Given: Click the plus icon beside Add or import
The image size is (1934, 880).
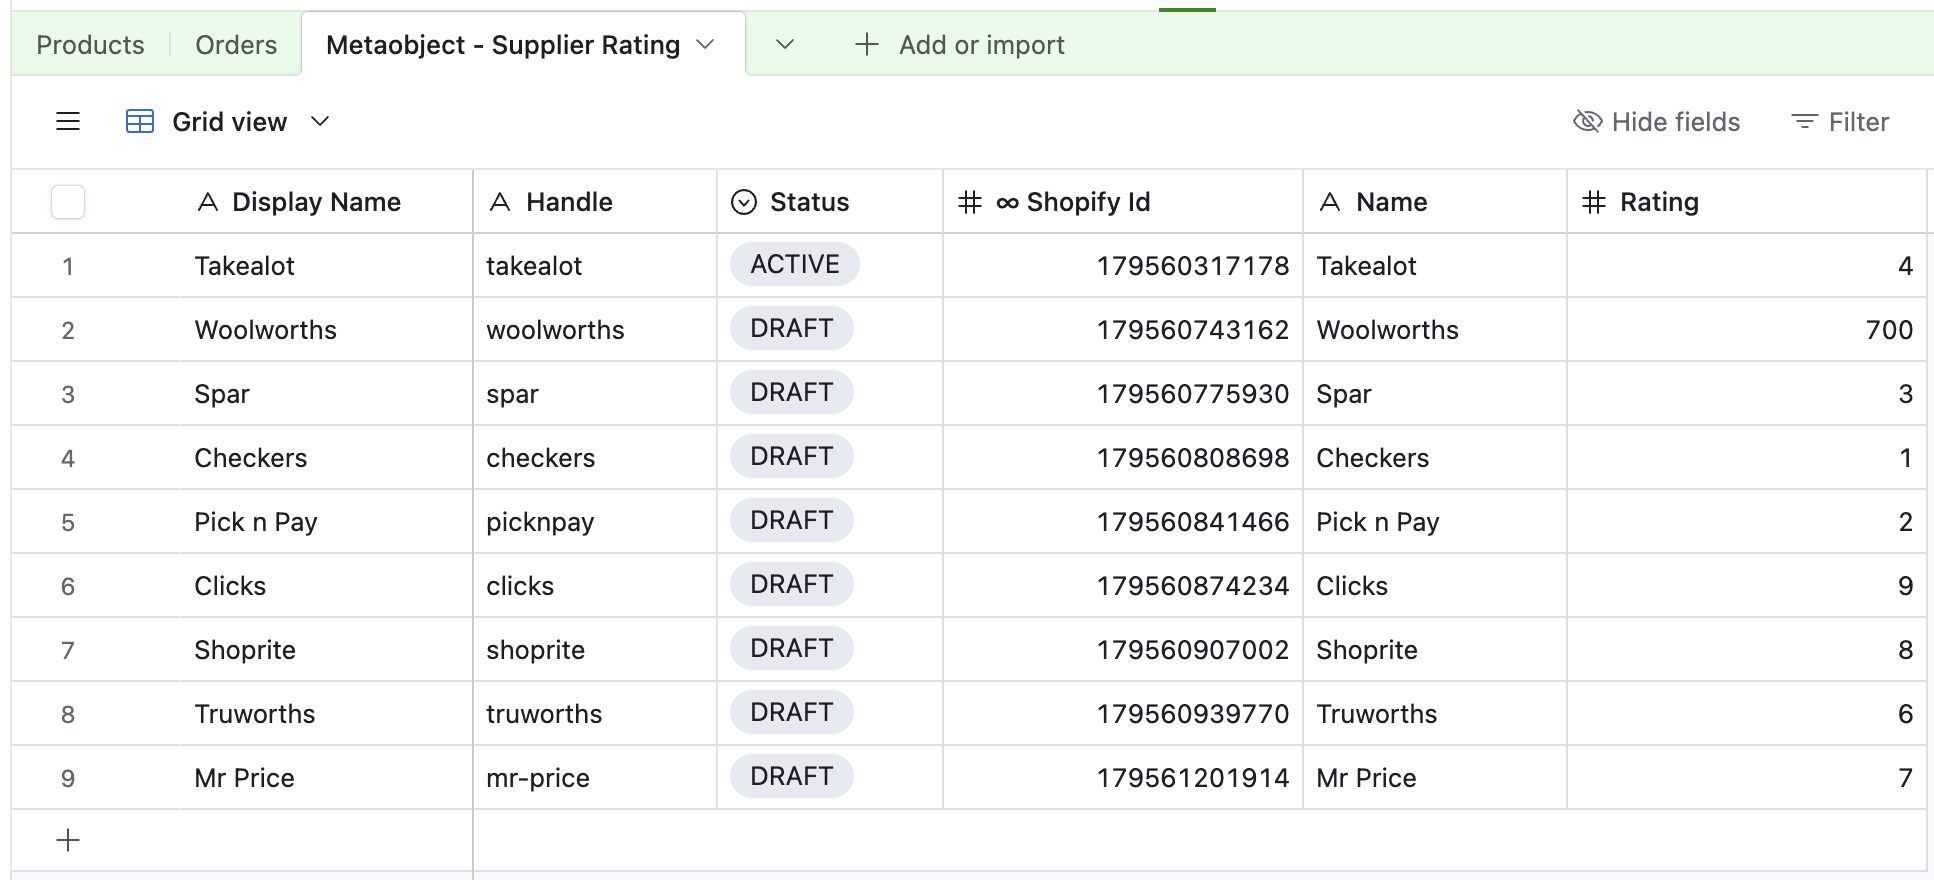Looking at the screenshot, I should coord(867,45).
